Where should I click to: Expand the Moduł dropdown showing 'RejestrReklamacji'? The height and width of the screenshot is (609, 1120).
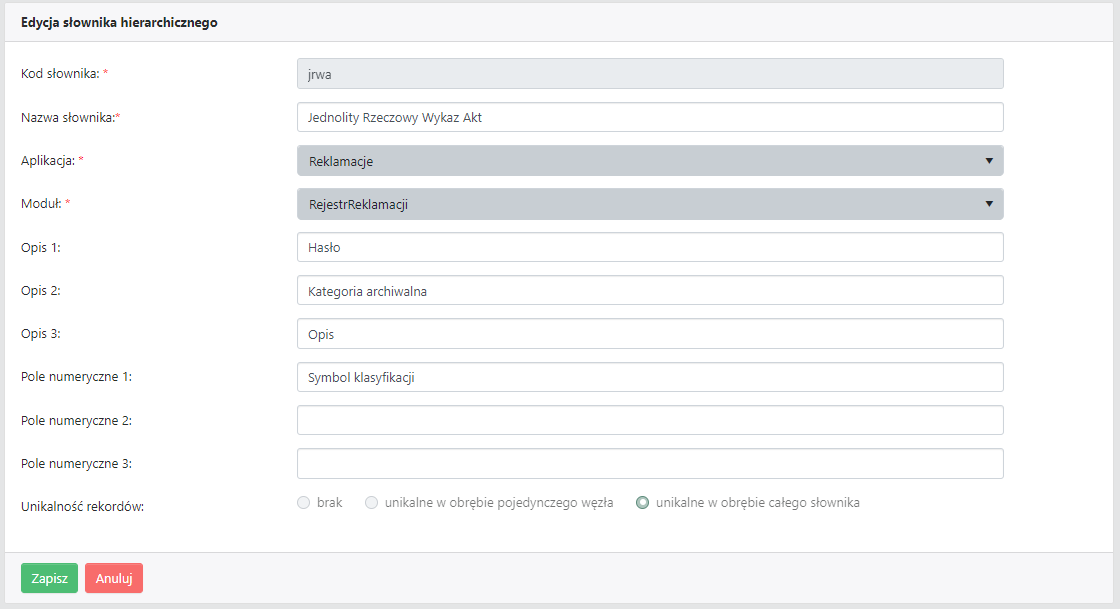point(650,204)
